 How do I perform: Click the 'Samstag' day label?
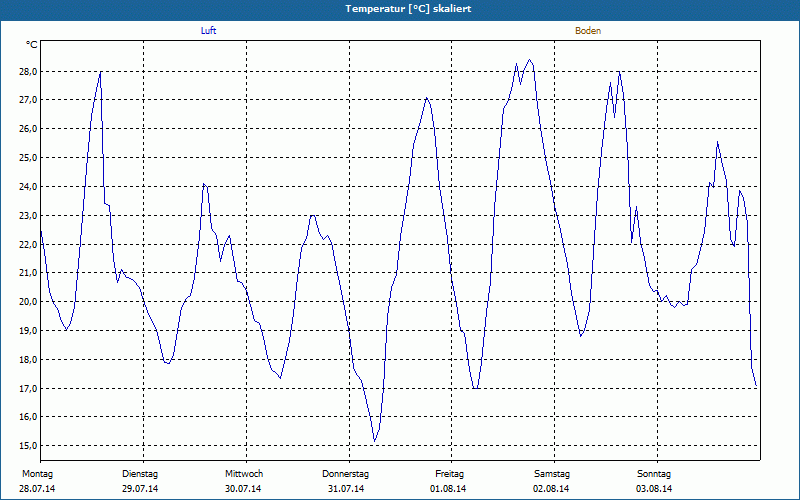pyautogui.click(x=552, y=474)
